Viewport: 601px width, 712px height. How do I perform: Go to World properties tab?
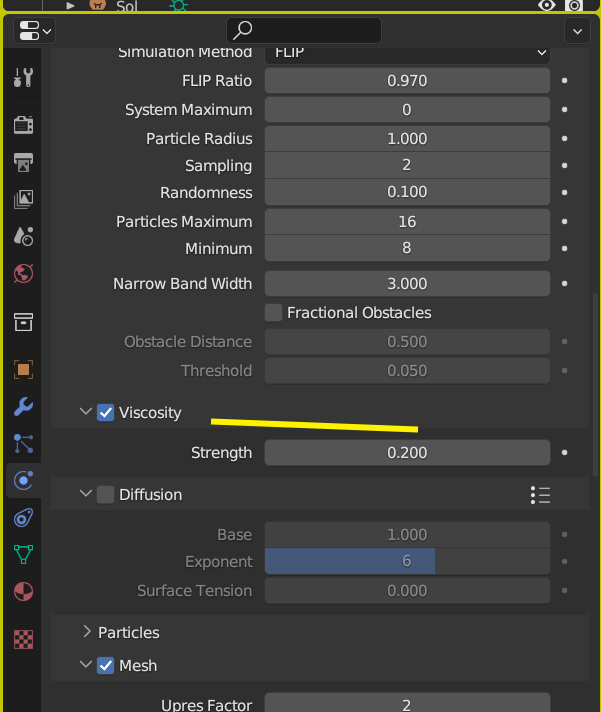[x=24, y=273]
